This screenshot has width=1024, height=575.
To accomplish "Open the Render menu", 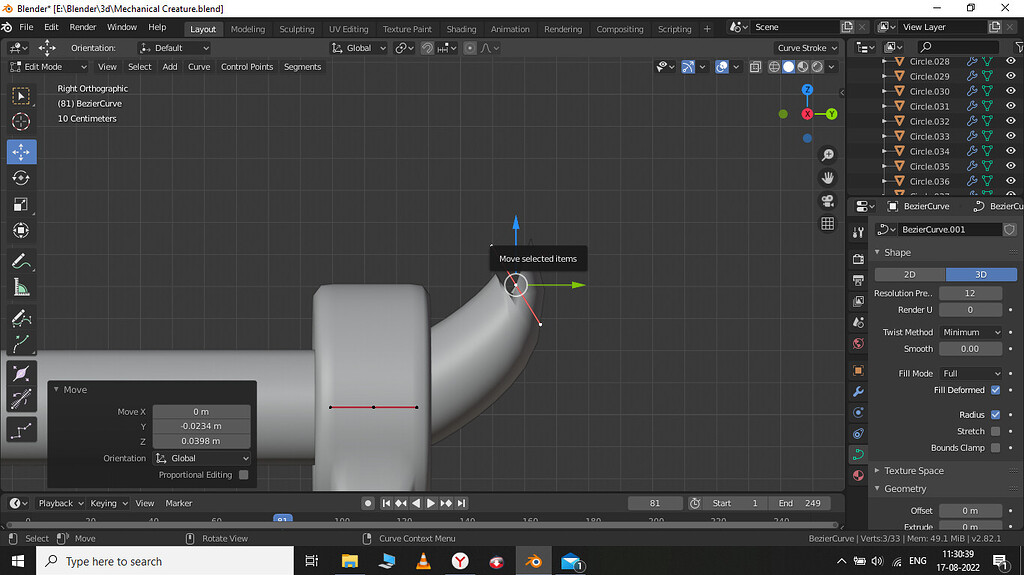I will click(x=83, y=27).
